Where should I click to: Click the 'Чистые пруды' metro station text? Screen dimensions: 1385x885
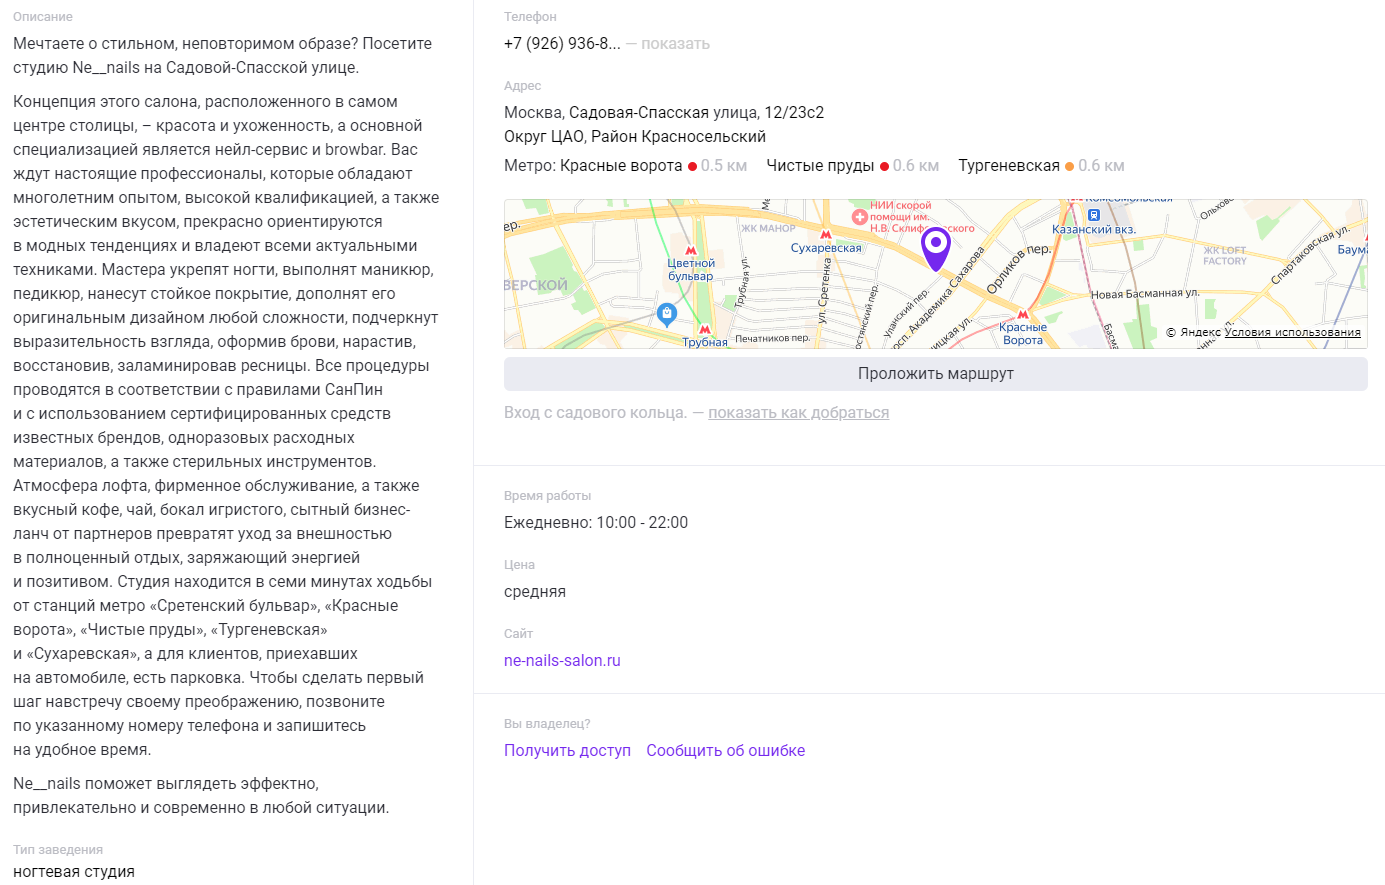820,166
